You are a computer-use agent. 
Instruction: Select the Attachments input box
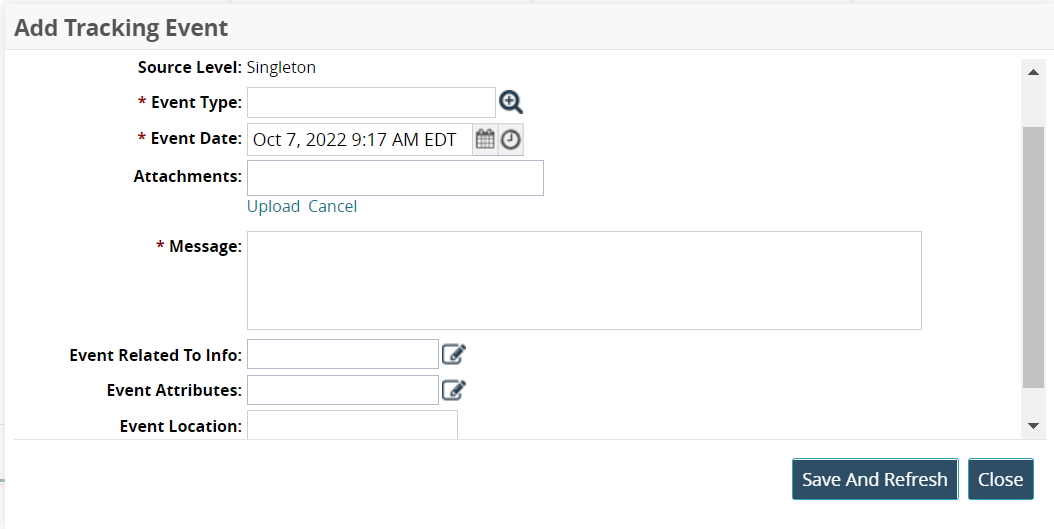[395, 177]
